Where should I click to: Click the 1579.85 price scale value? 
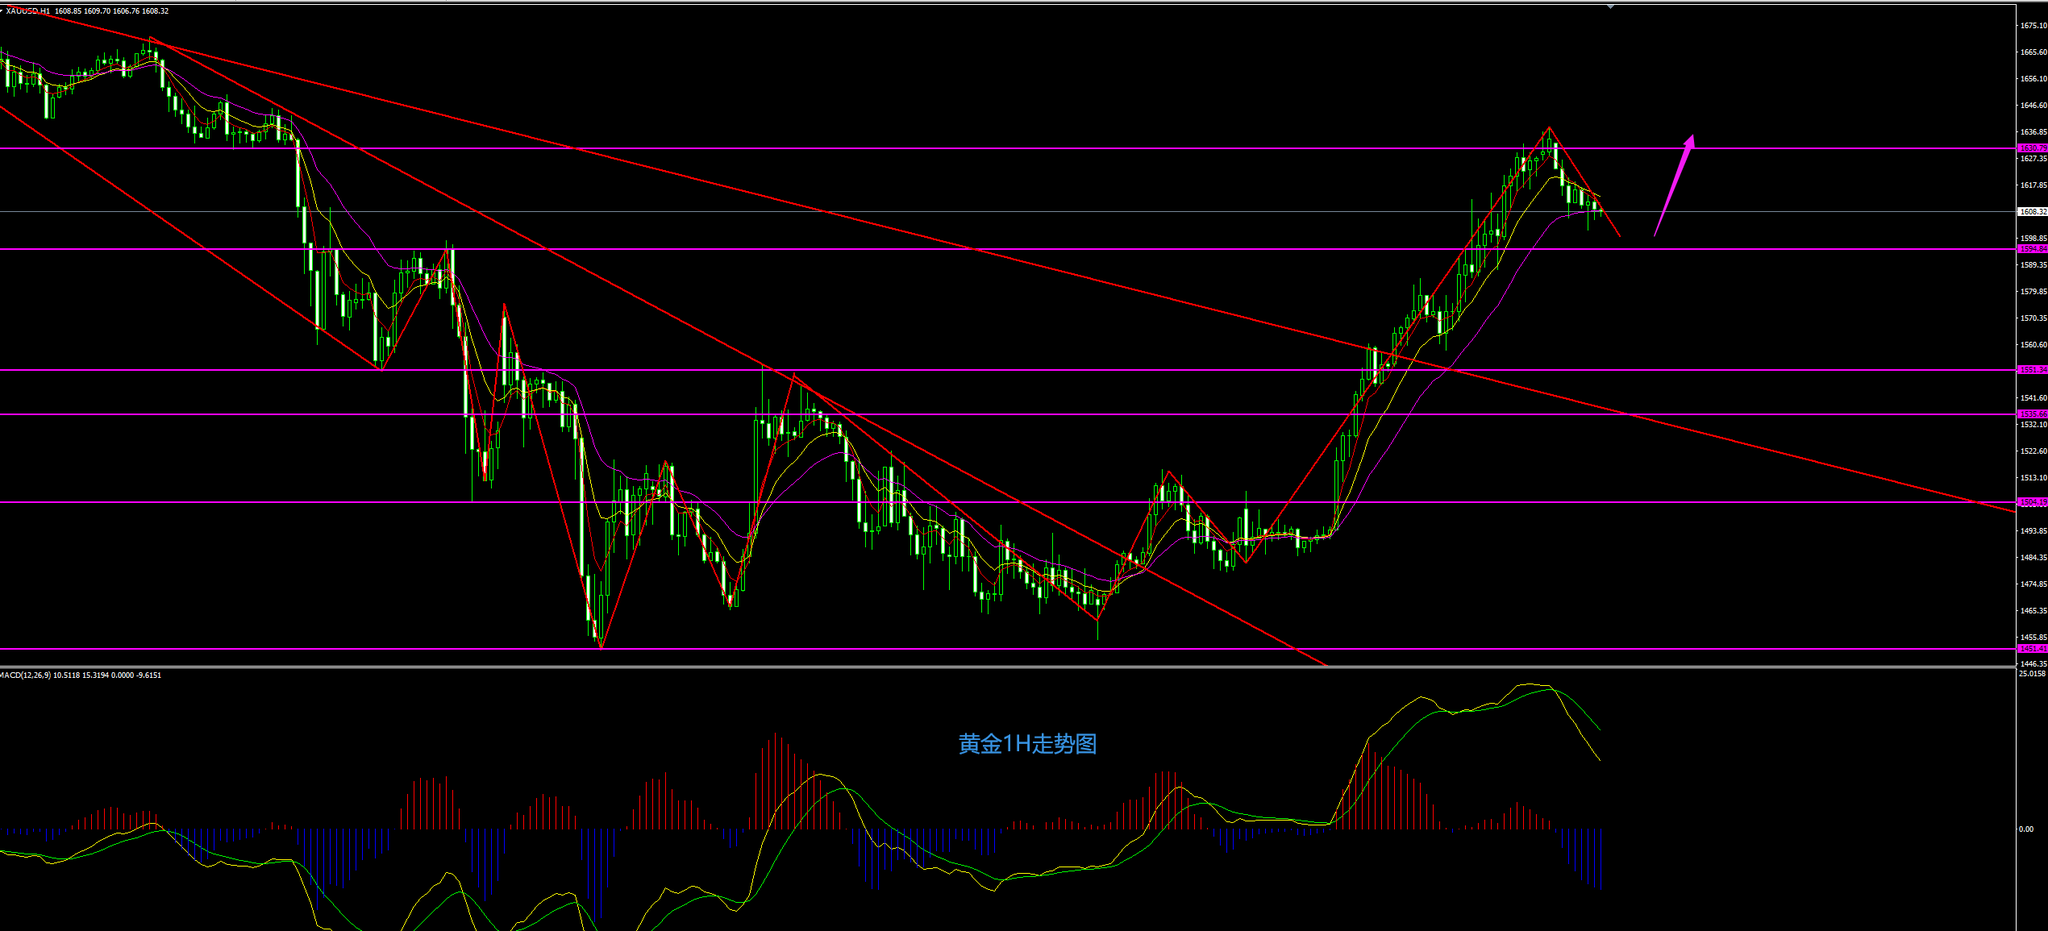pyautogui.click(x=2033, y=292)
